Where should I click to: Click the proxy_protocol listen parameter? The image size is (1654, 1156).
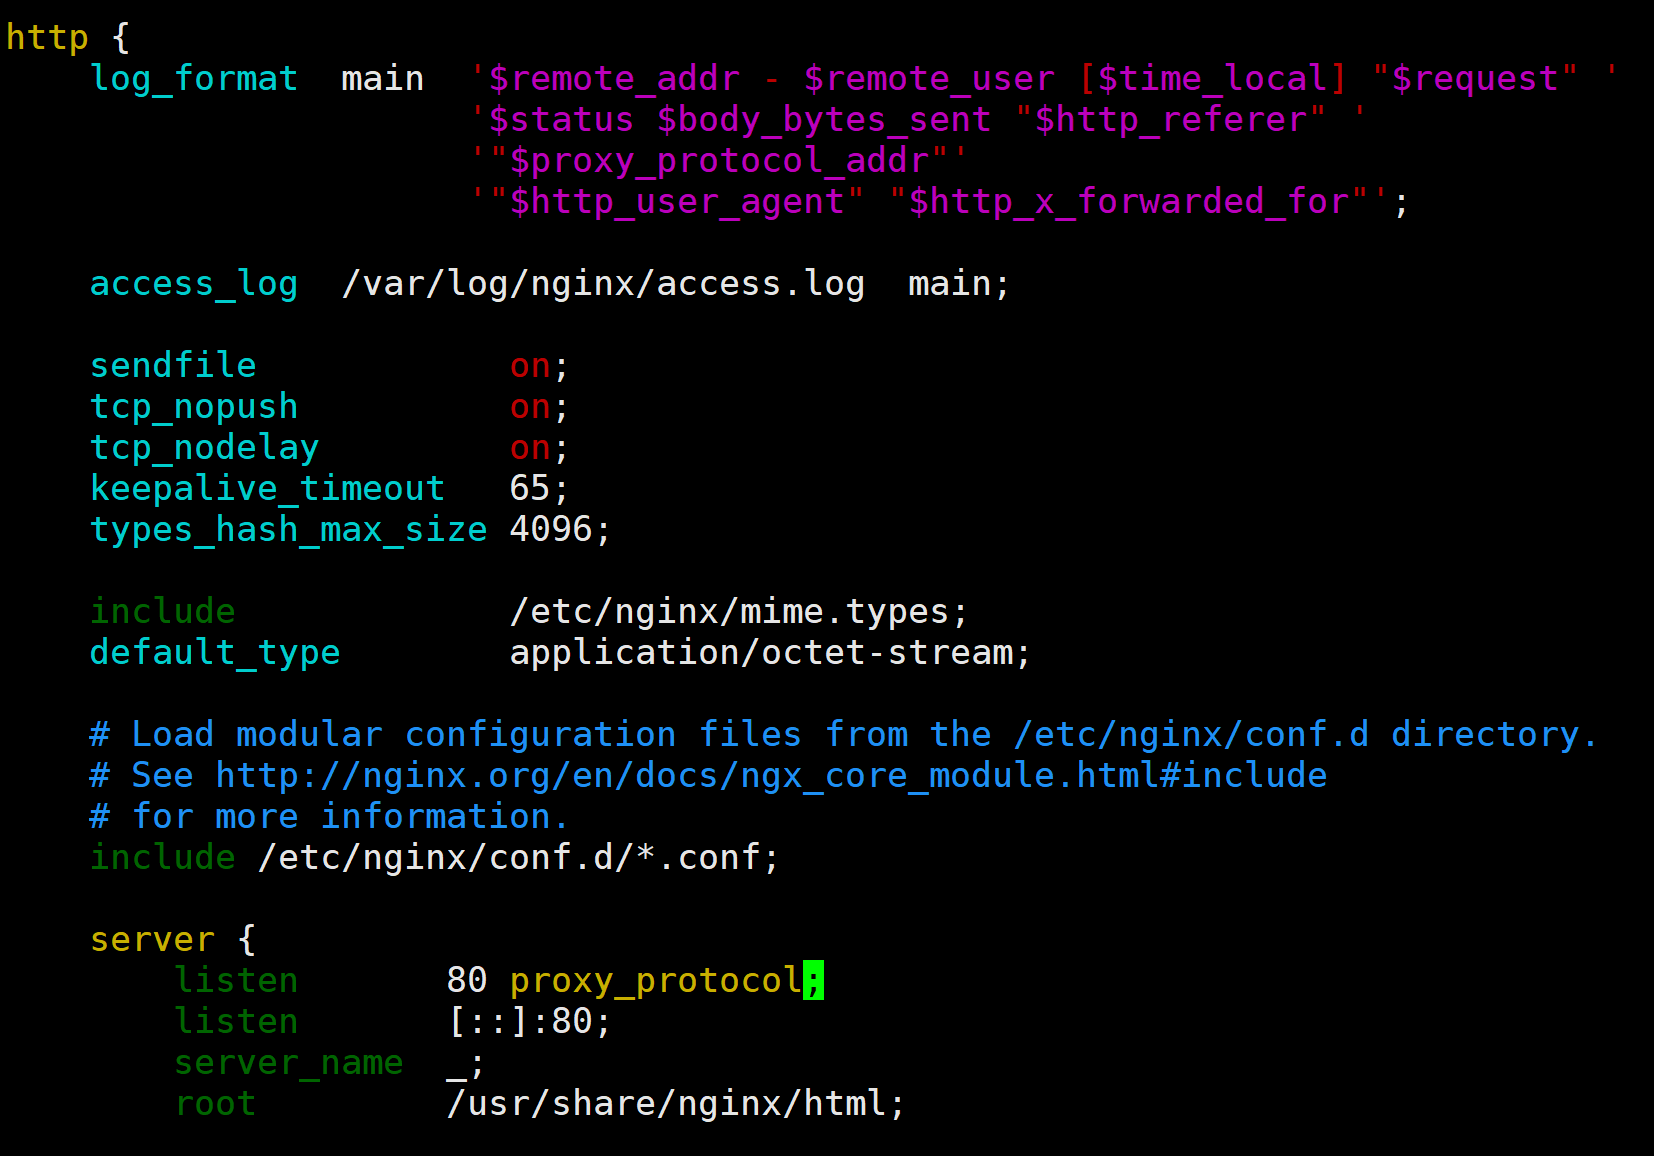point(655,981)
